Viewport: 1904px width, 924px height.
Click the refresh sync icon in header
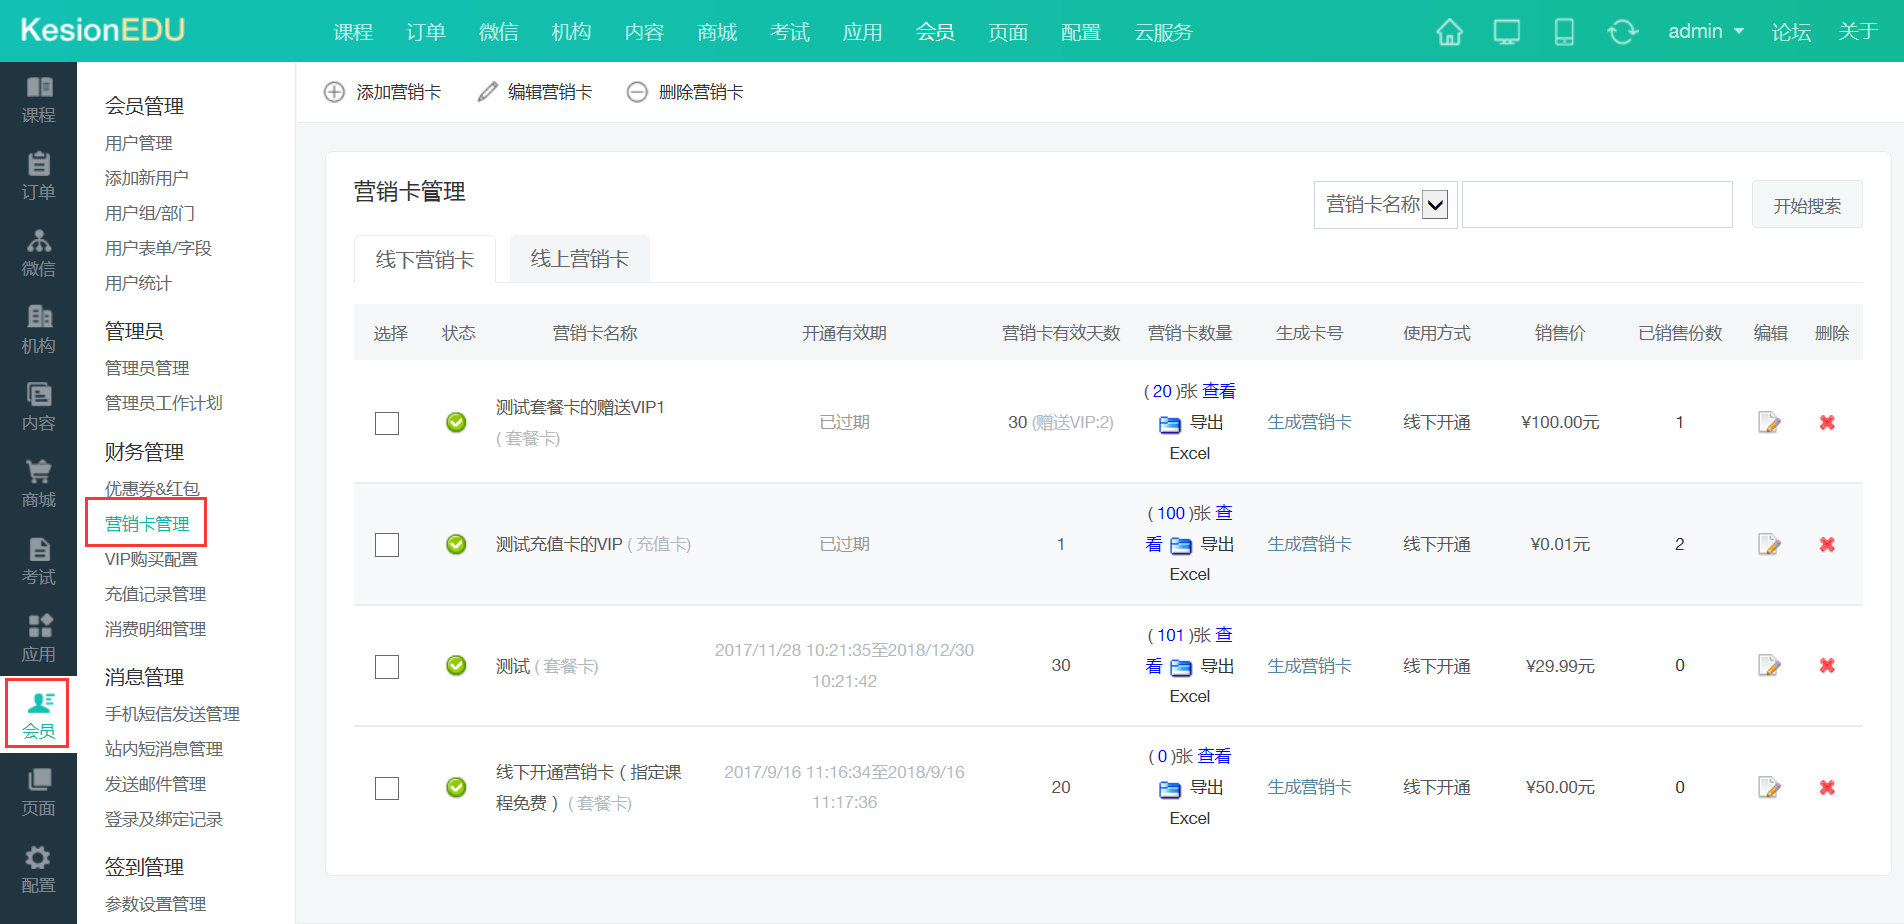pyautogui.click(x=1622, y=32)
